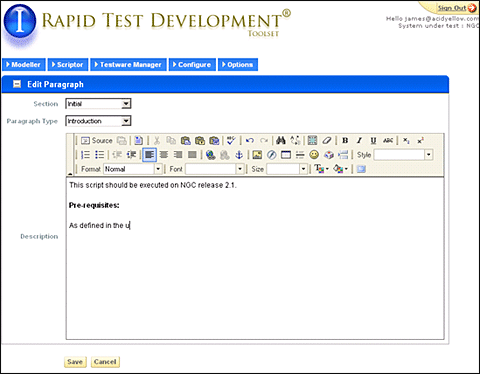Click the Bold formatting icon

tap(345, 141)
